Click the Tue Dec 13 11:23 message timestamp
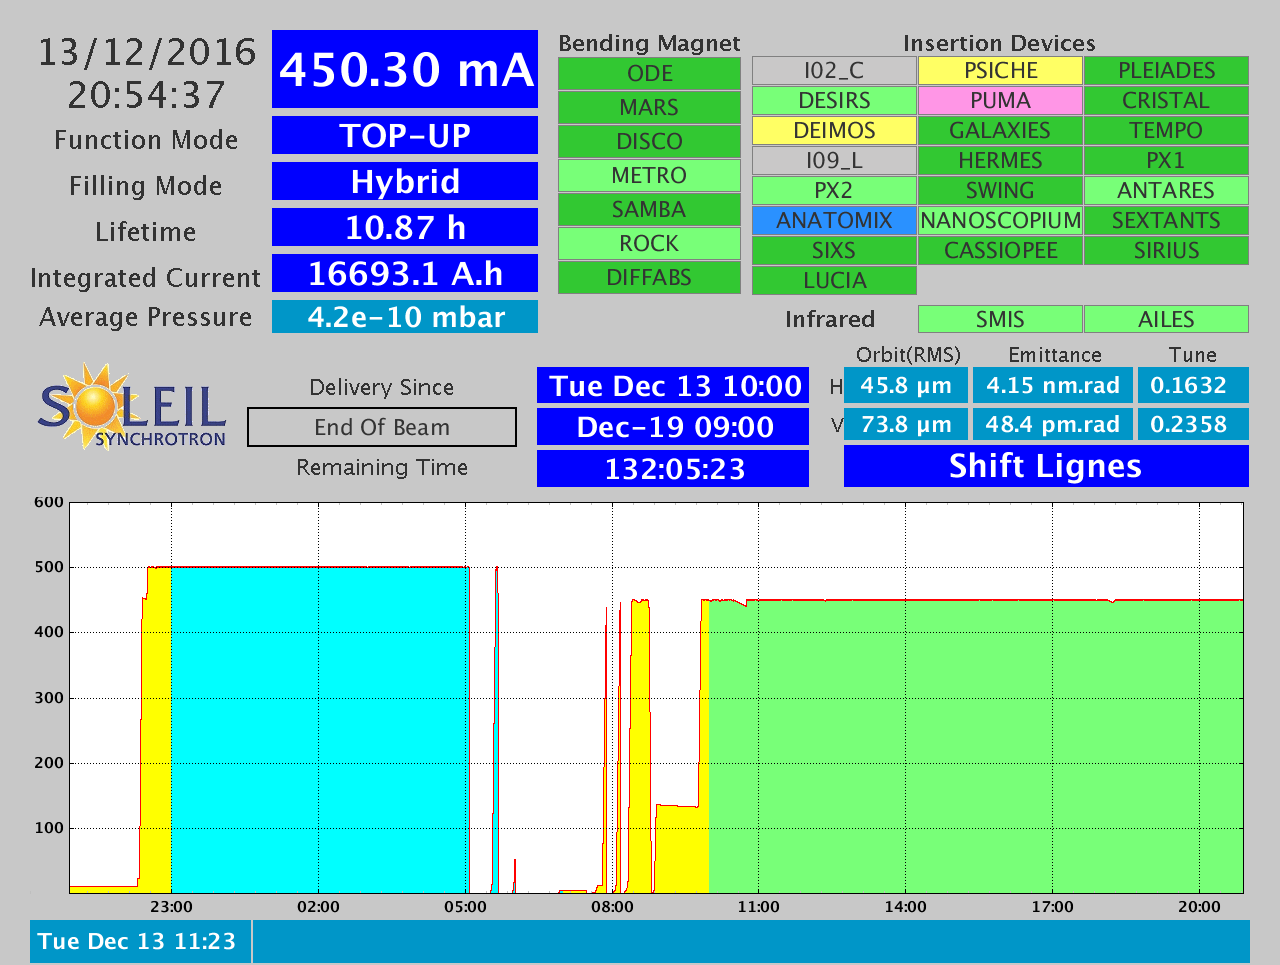 (140, 942)
